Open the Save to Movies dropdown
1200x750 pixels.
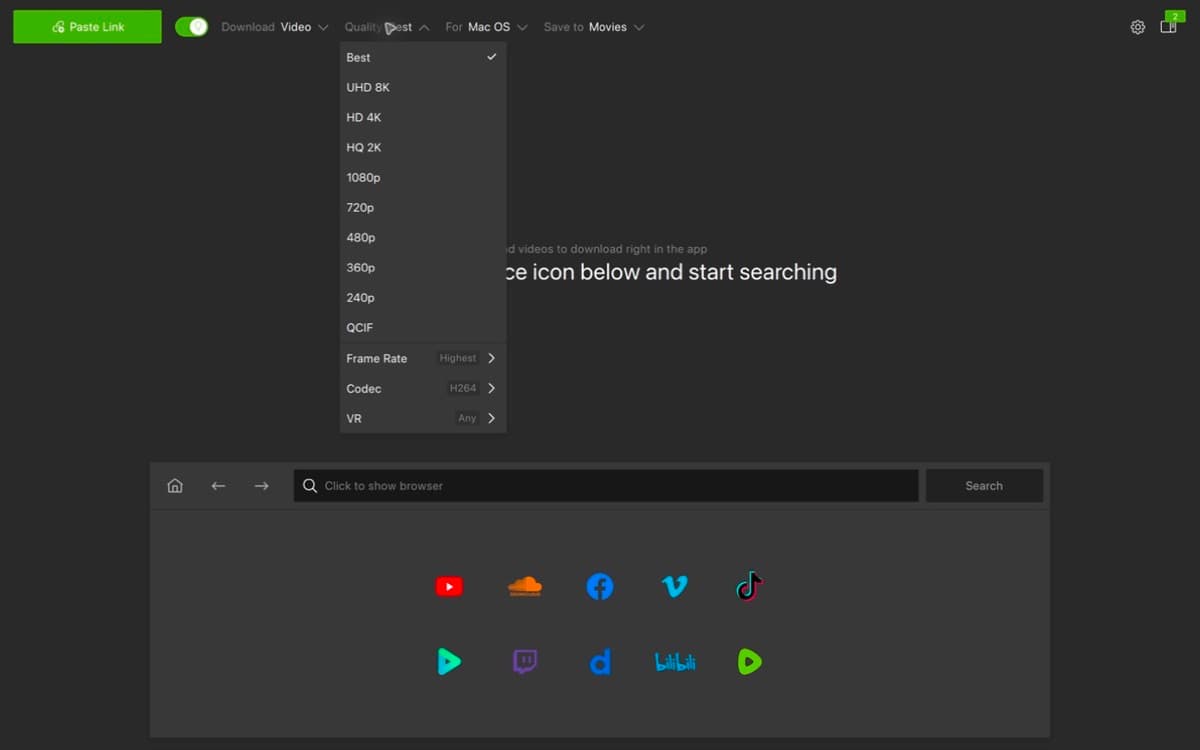[x=594, y=27]
